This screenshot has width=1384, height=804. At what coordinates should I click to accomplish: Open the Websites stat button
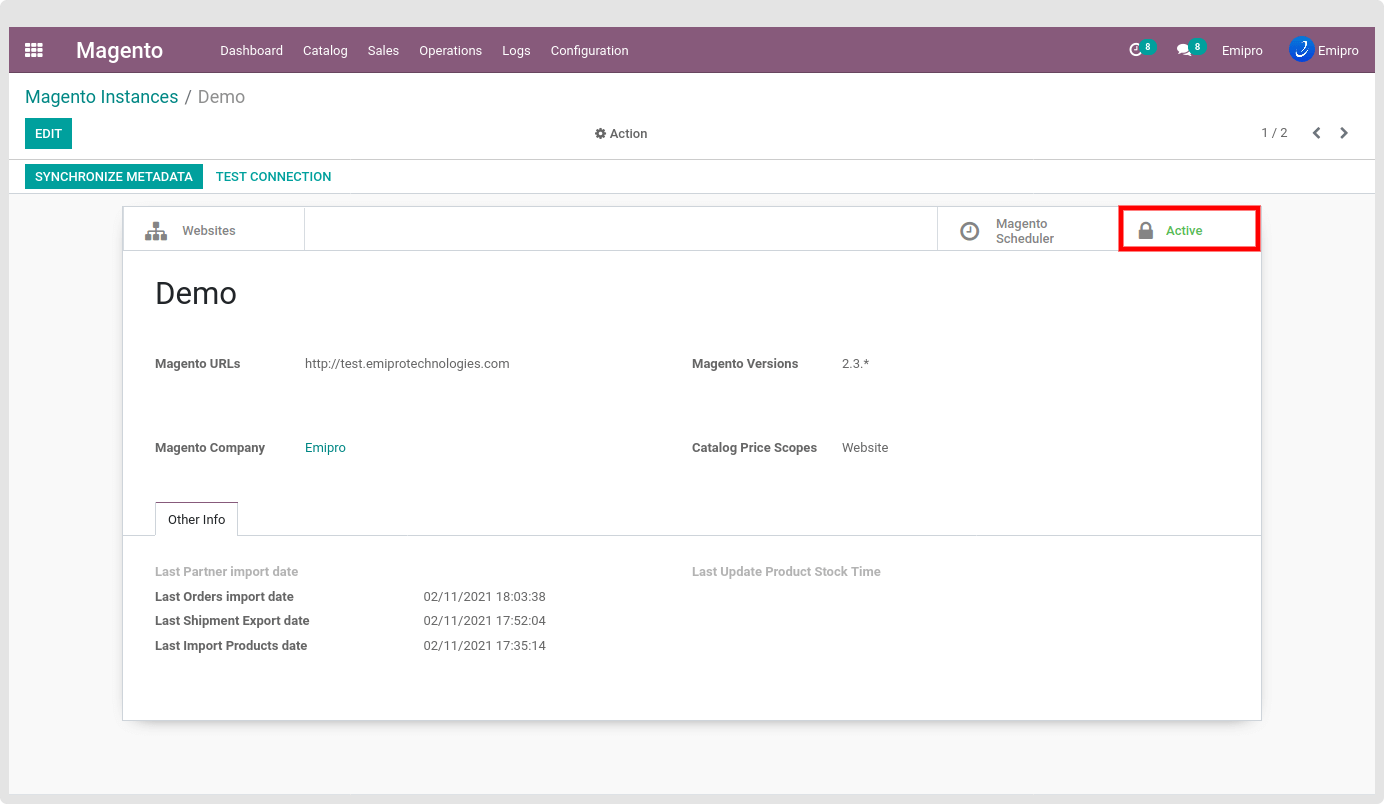214,230
